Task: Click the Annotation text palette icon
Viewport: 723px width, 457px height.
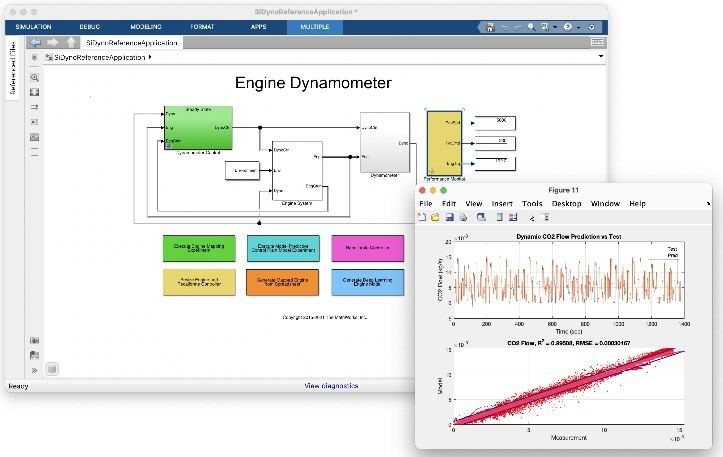Action: pos(35,122)
